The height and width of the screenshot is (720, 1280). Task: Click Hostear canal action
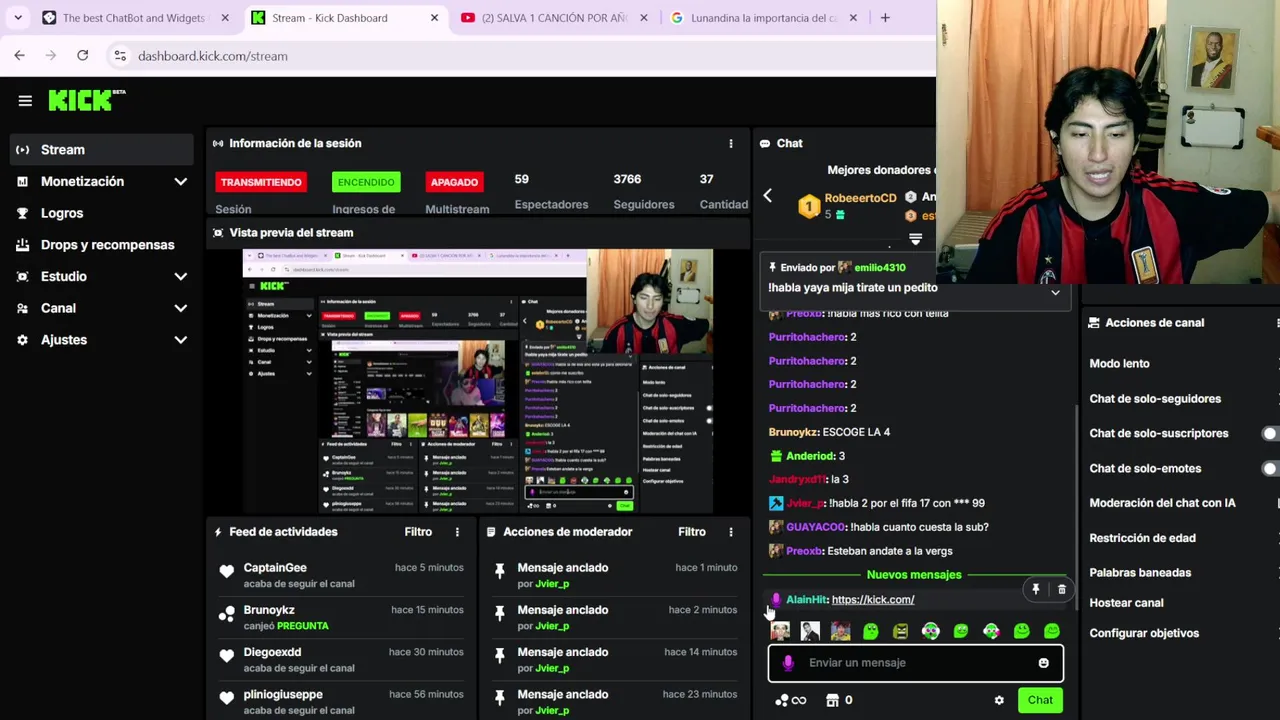pyautogui.click(x=1126, y=603)
